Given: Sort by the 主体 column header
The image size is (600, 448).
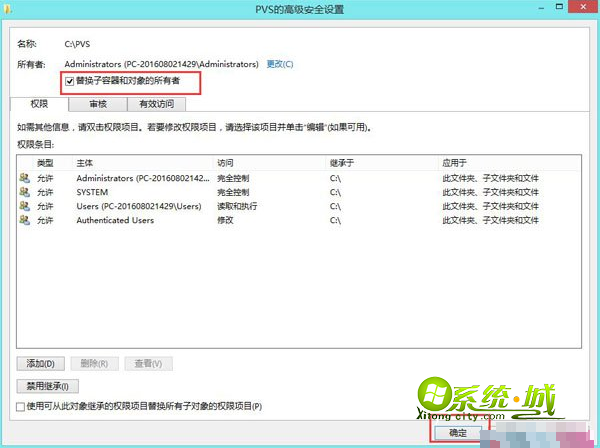Looking at the screenshot, I should [x=85, y=163].
